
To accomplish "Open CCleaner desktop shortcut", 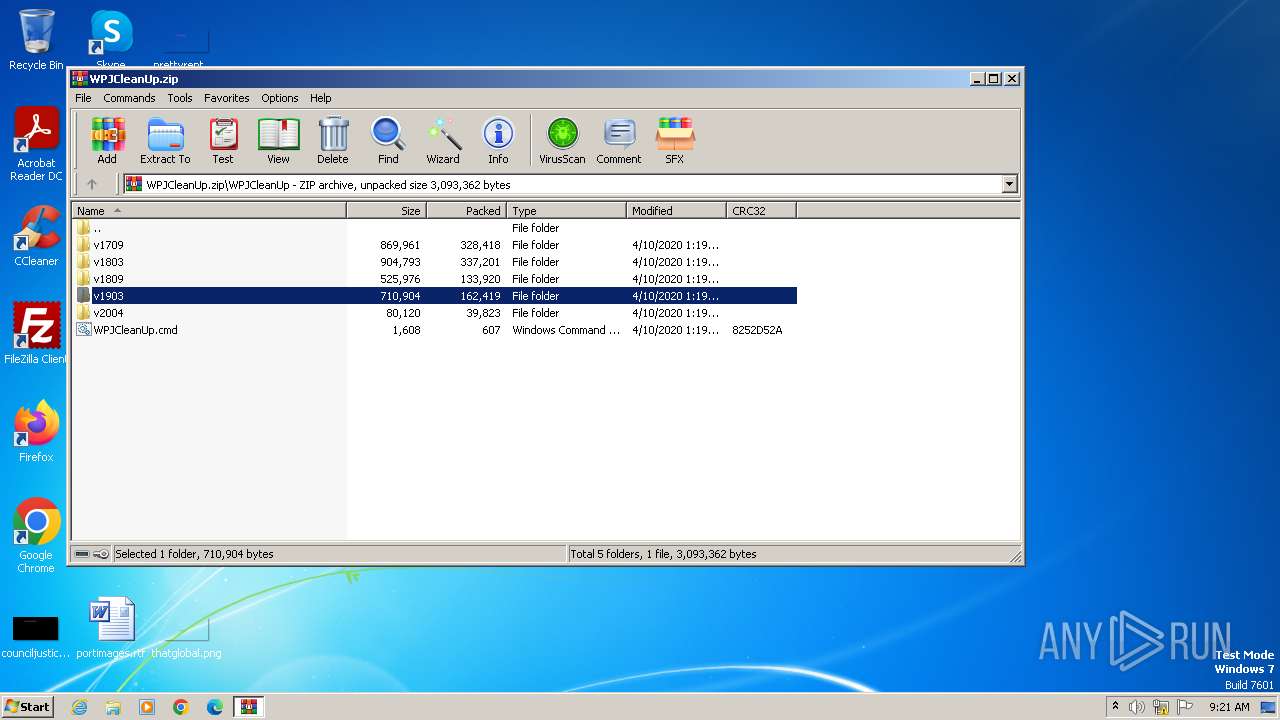I will [36, 237].
